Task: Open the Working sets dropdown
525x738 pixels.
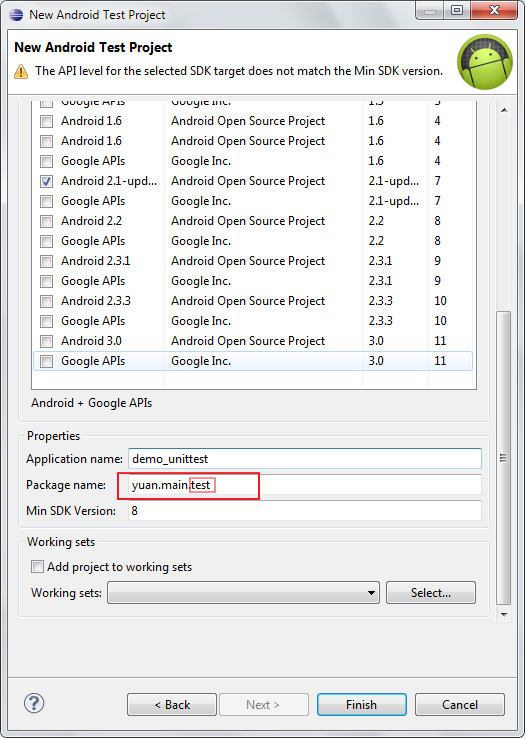Action: coord(243,593)
